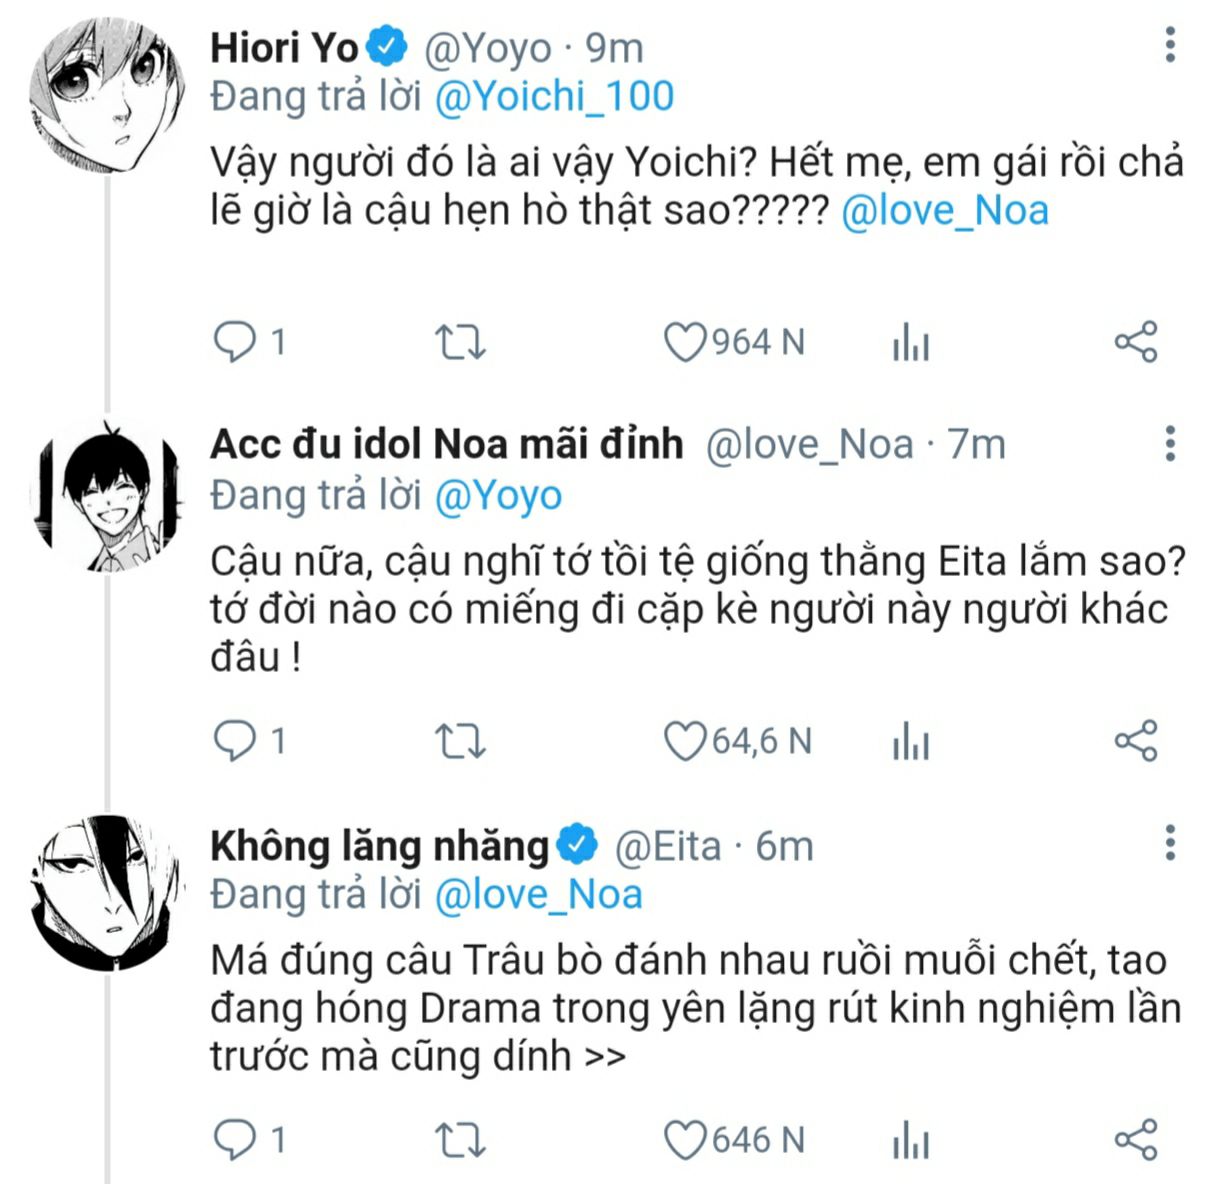View analytics on Hiori Yo's tweet
The height and width of the screenshot is (1184, 1231).
click(x=910, y=344)
